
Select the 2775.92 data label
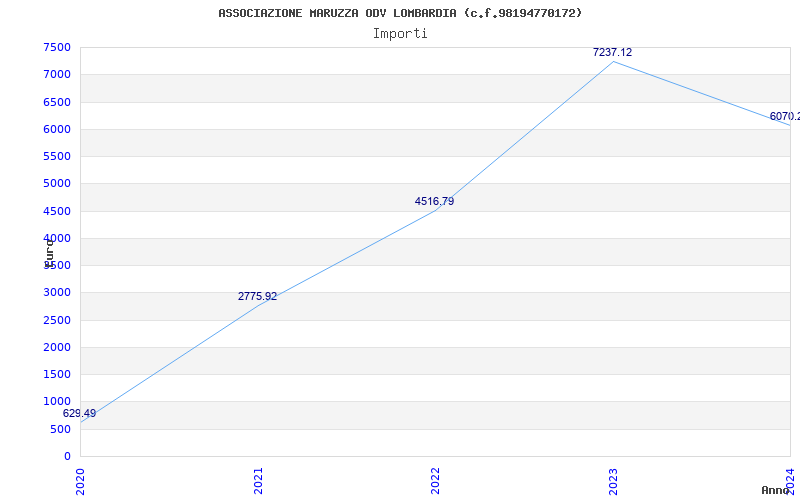coord(257,296)
